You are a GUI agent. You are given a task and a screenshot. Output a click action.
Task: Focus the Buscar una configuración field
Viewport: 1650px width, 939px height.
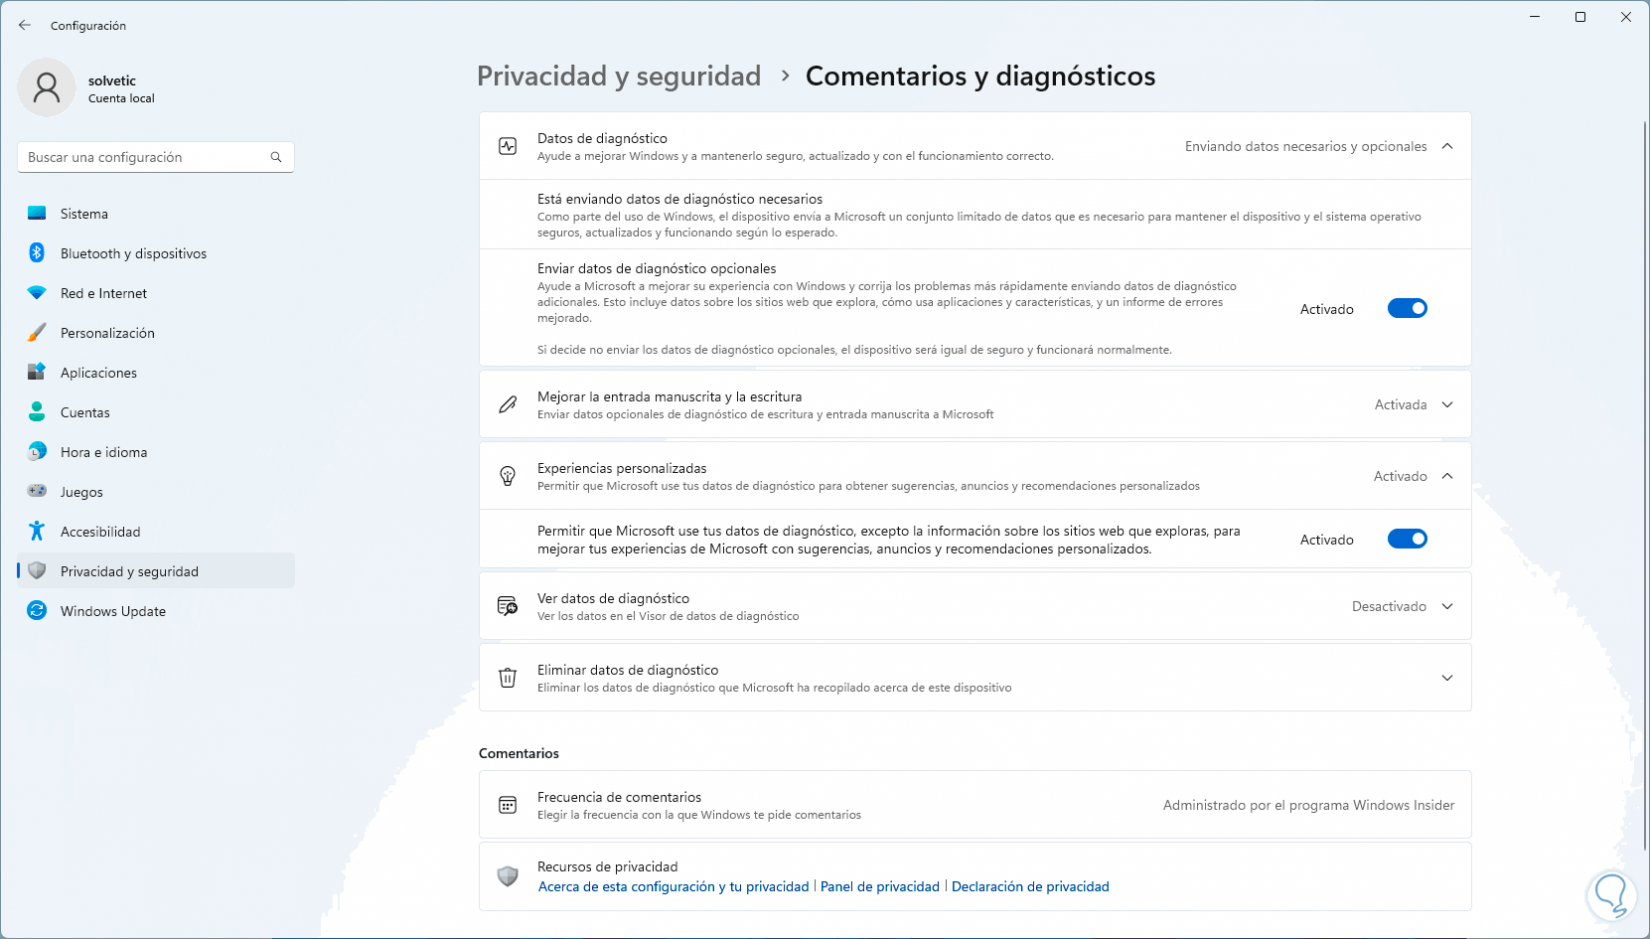[x=145, y=157]
